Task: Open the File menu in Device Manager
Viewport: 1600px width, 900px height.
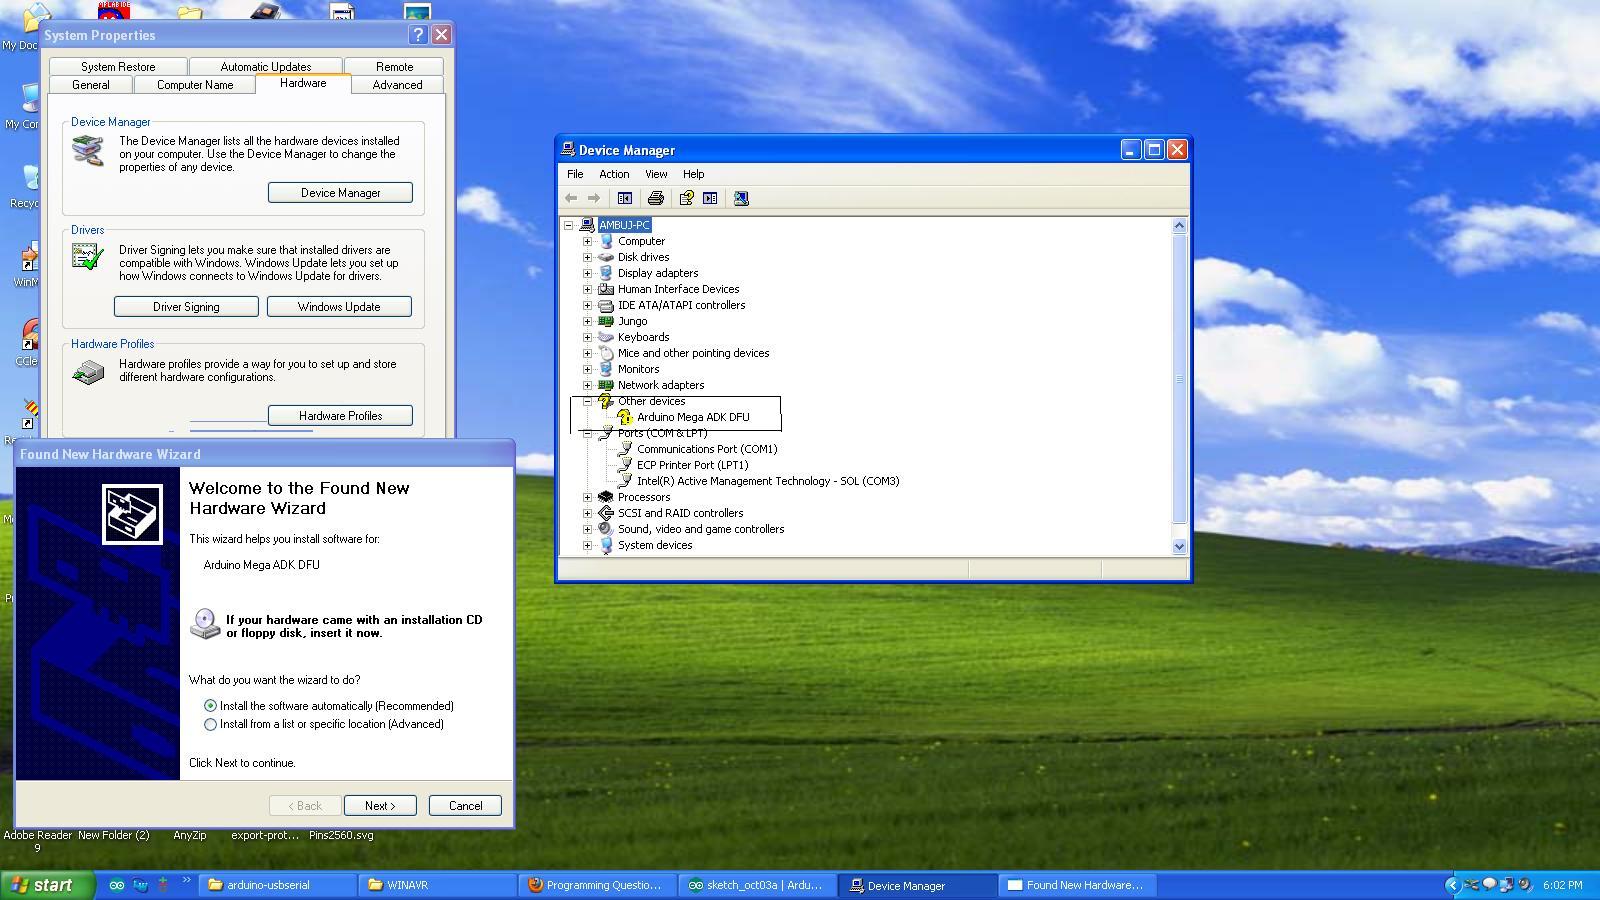Action: 575,174
